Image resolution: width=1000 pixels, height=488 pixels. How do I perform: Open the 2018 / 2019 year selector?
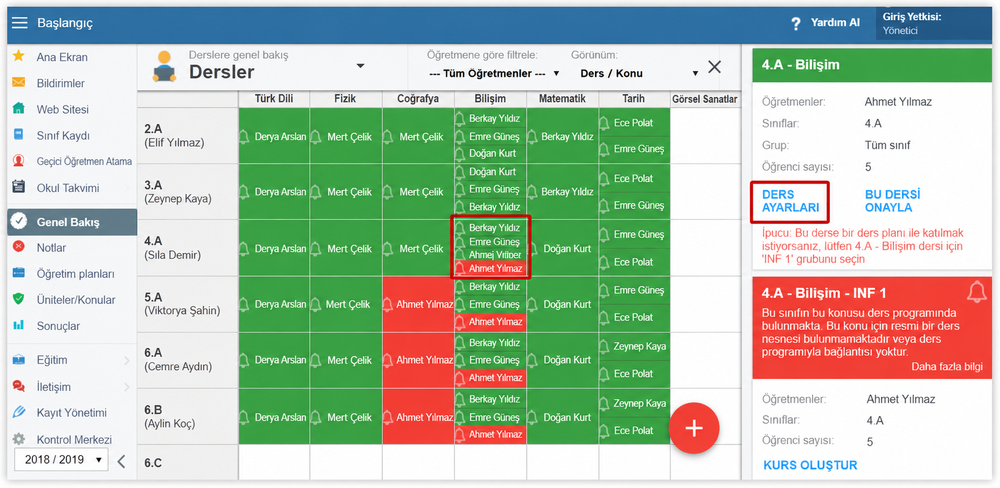pos(61,459)
